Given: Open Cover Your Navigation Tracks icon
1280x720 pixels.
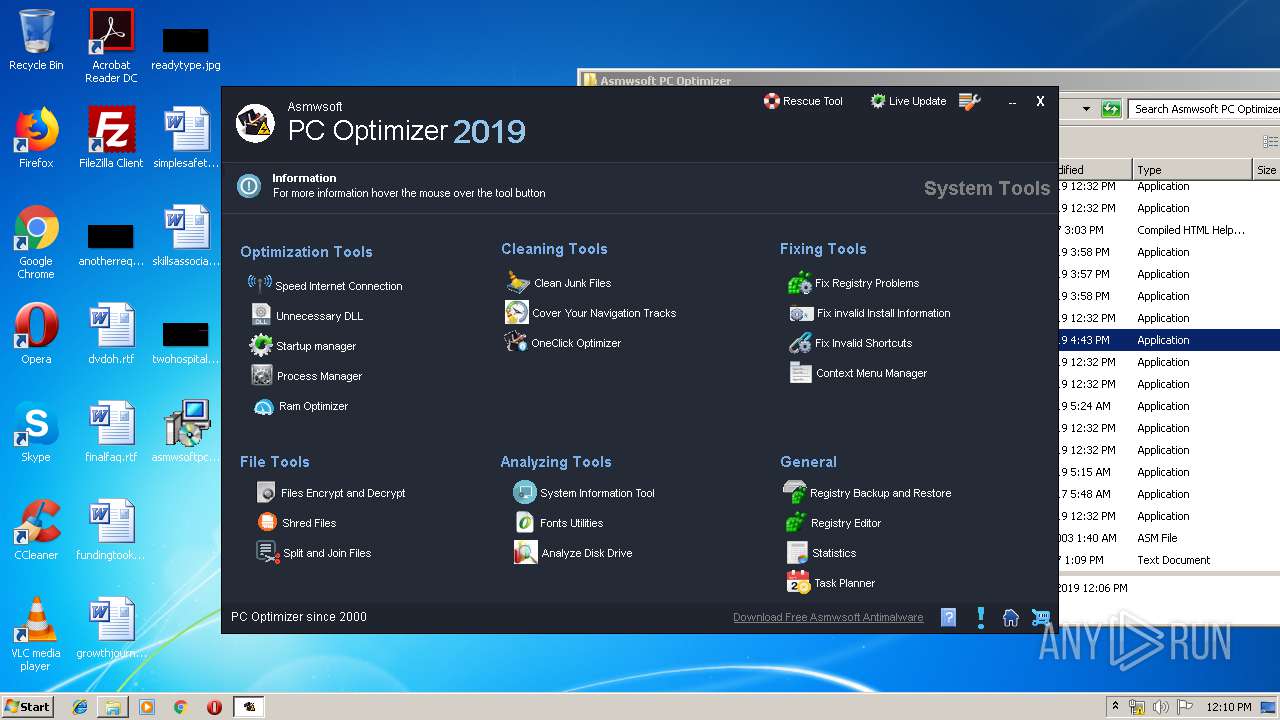Looking at the screenshot, I should click(x=516, y=312).
